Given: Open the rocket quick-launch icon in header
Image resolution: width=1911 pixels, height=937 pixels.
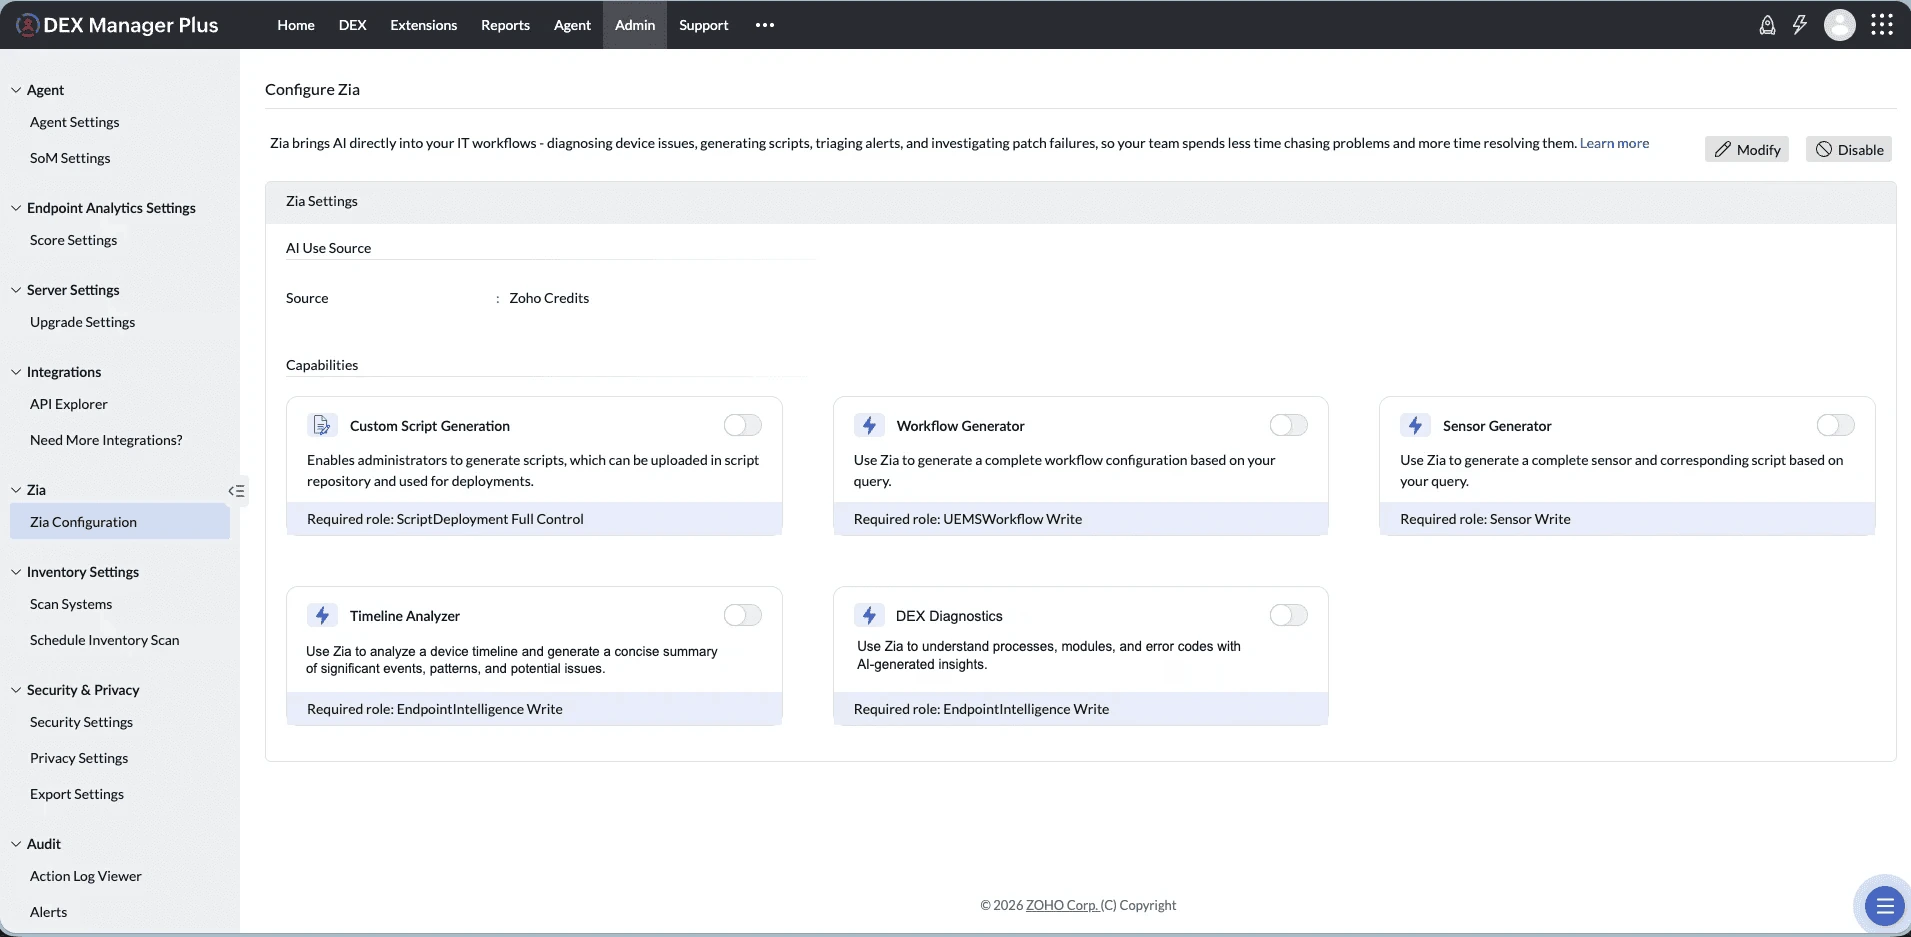Looking at the screenshot, I should tap(1767, 25).
